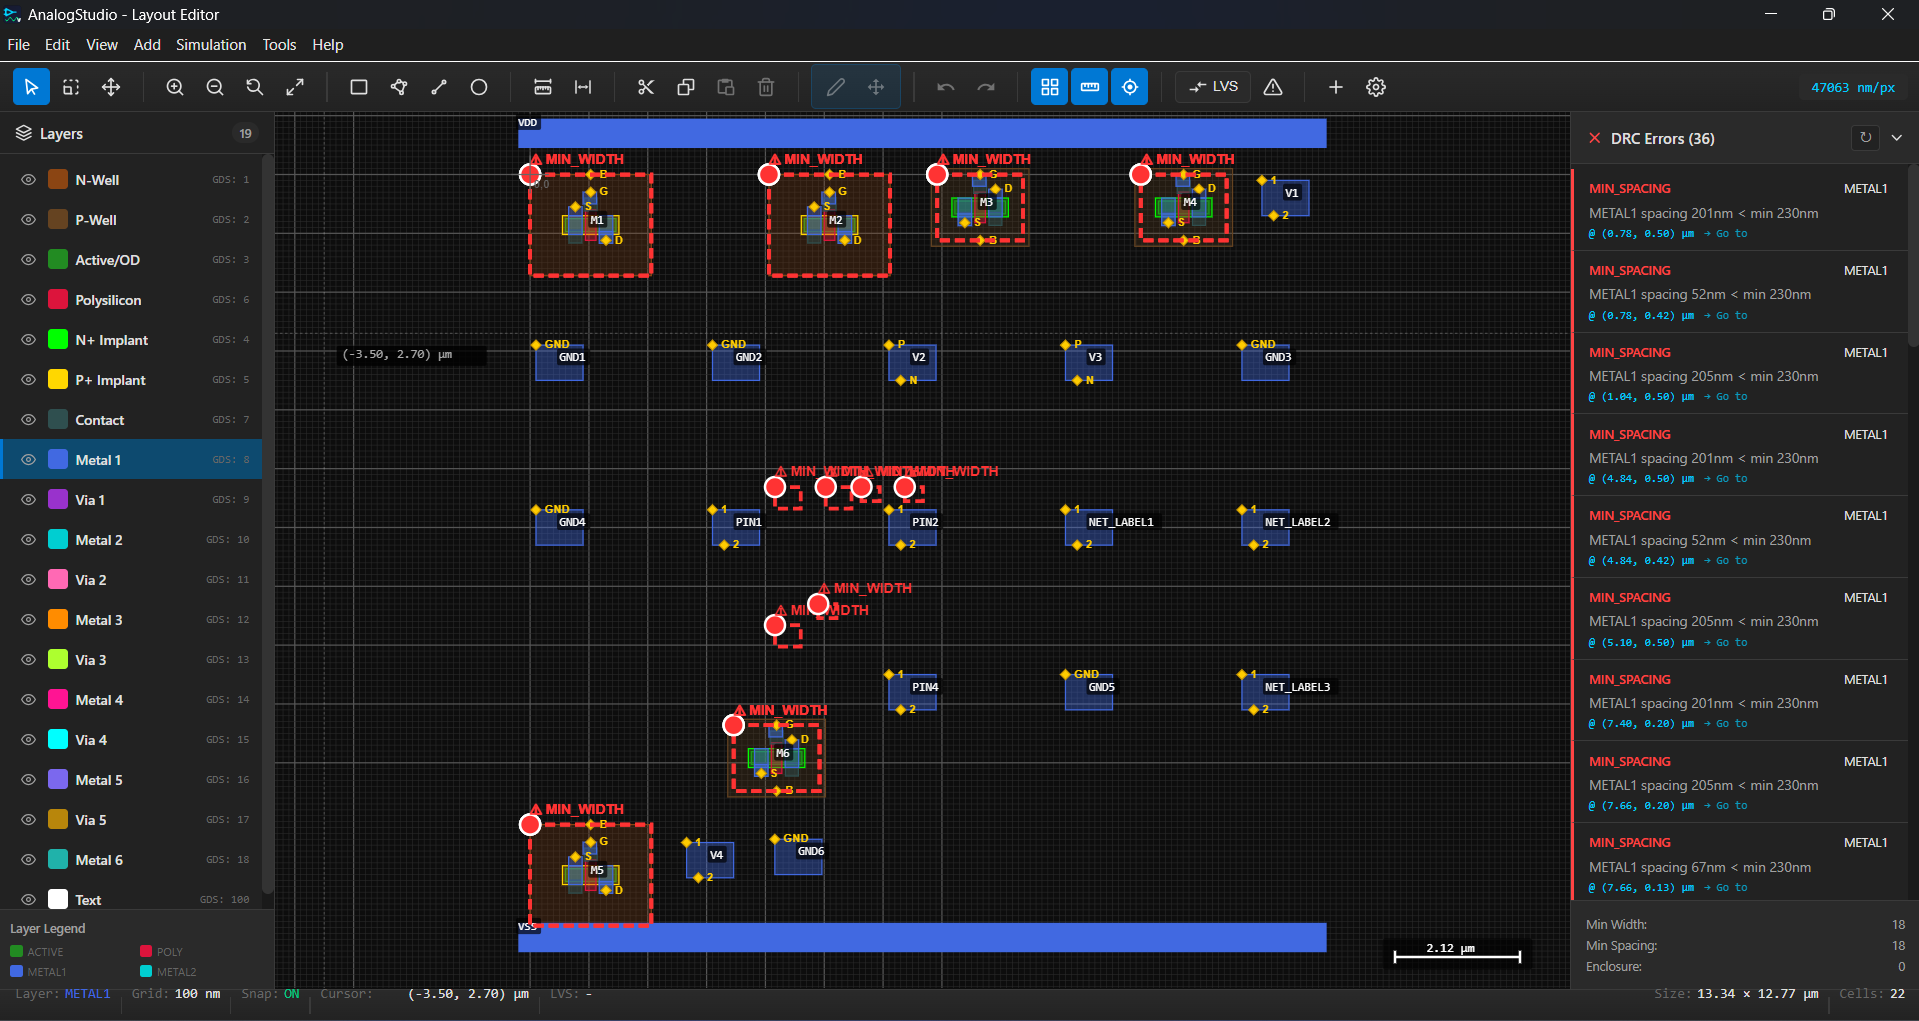Cut the selection with scissors icon
The height and width of the screenshot is (1021, 1919).
tap(646, 87)
